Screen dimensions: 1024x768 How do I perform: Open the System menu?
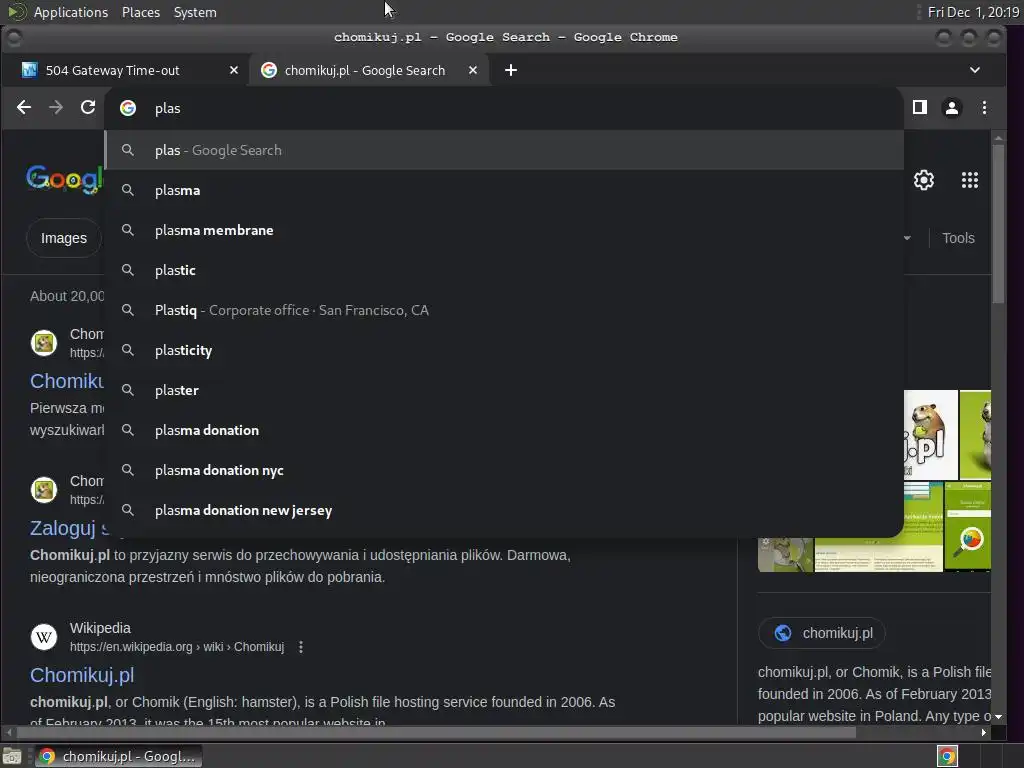[x=195, y=12]
